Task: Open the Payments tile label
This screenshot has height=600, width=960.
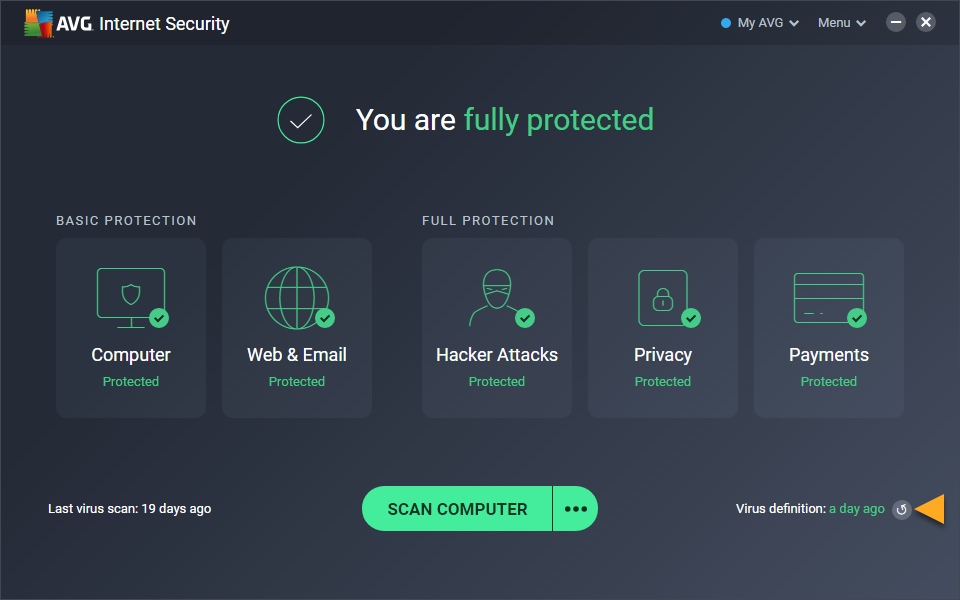Action: 829,355
